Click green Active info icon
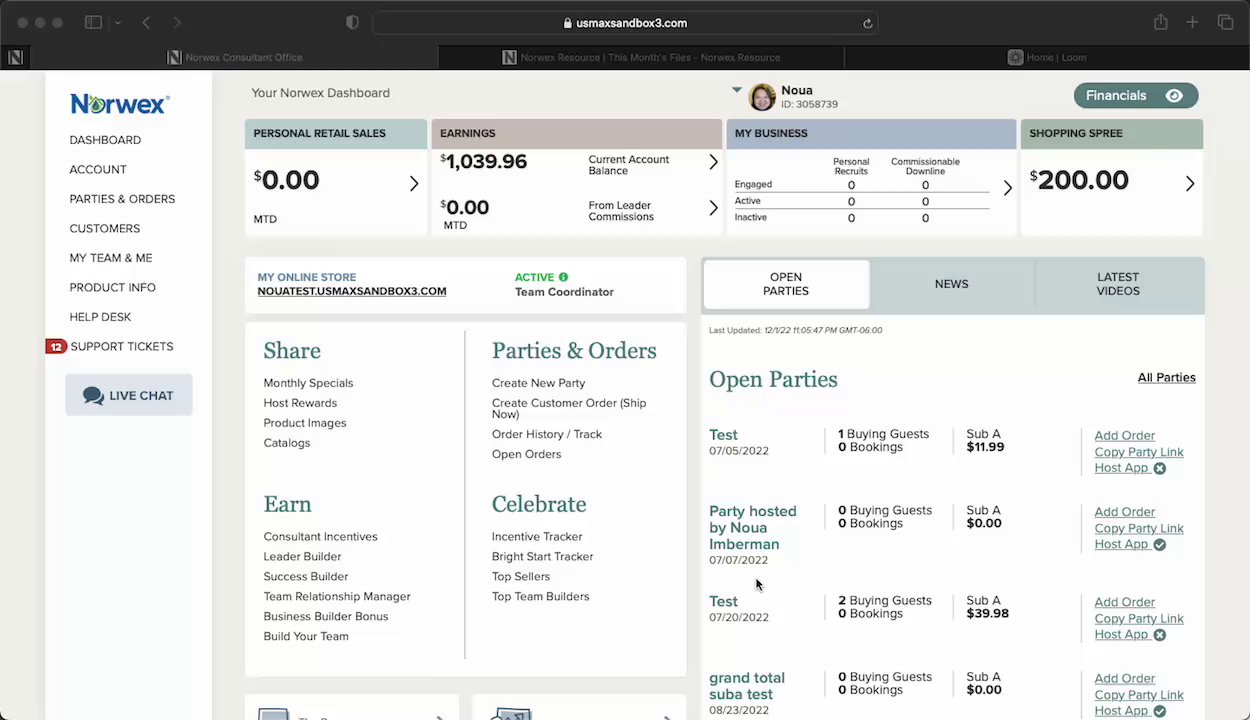1250x720 pixels. (563, 277)
